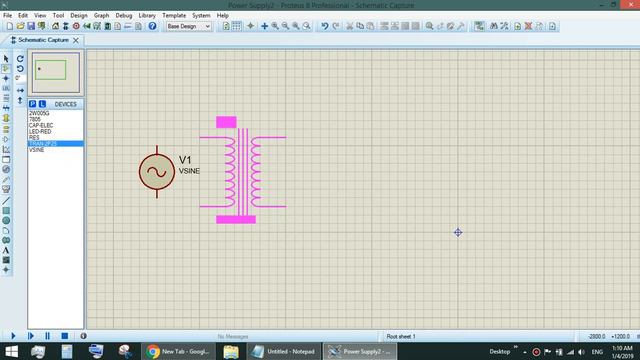Screen dimensions: 640x360
Task: Click the blue Help question-mark icon
Action: [152, 26]
